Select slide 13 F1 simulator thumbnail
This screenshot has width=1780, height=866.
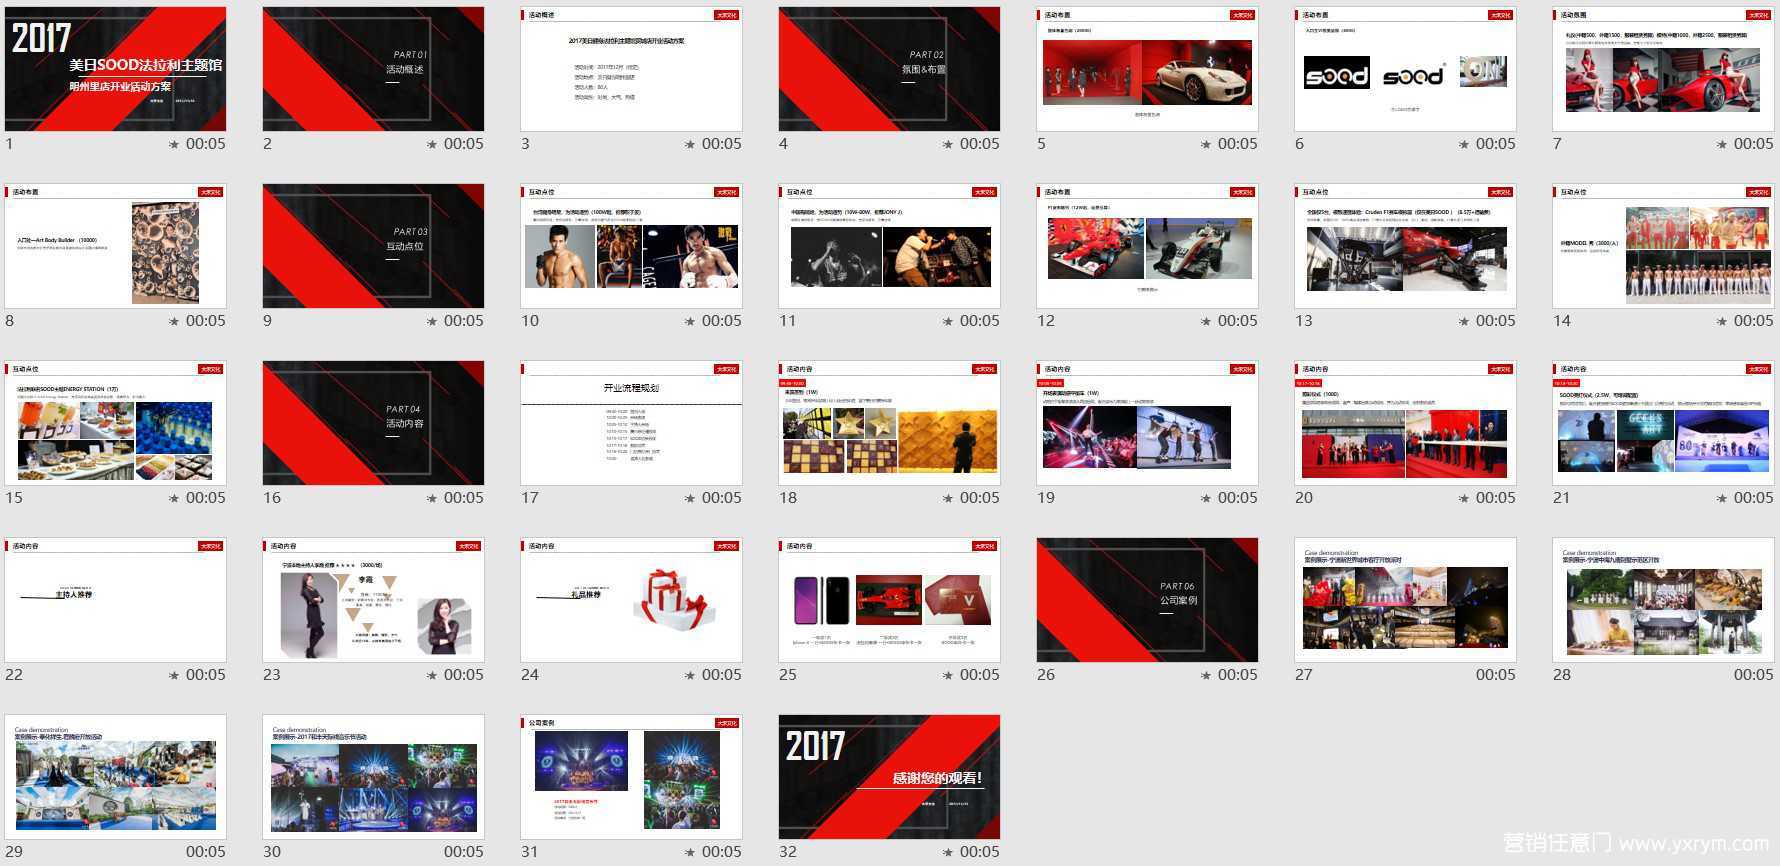pyautogui.click(x=1406, y=246)
